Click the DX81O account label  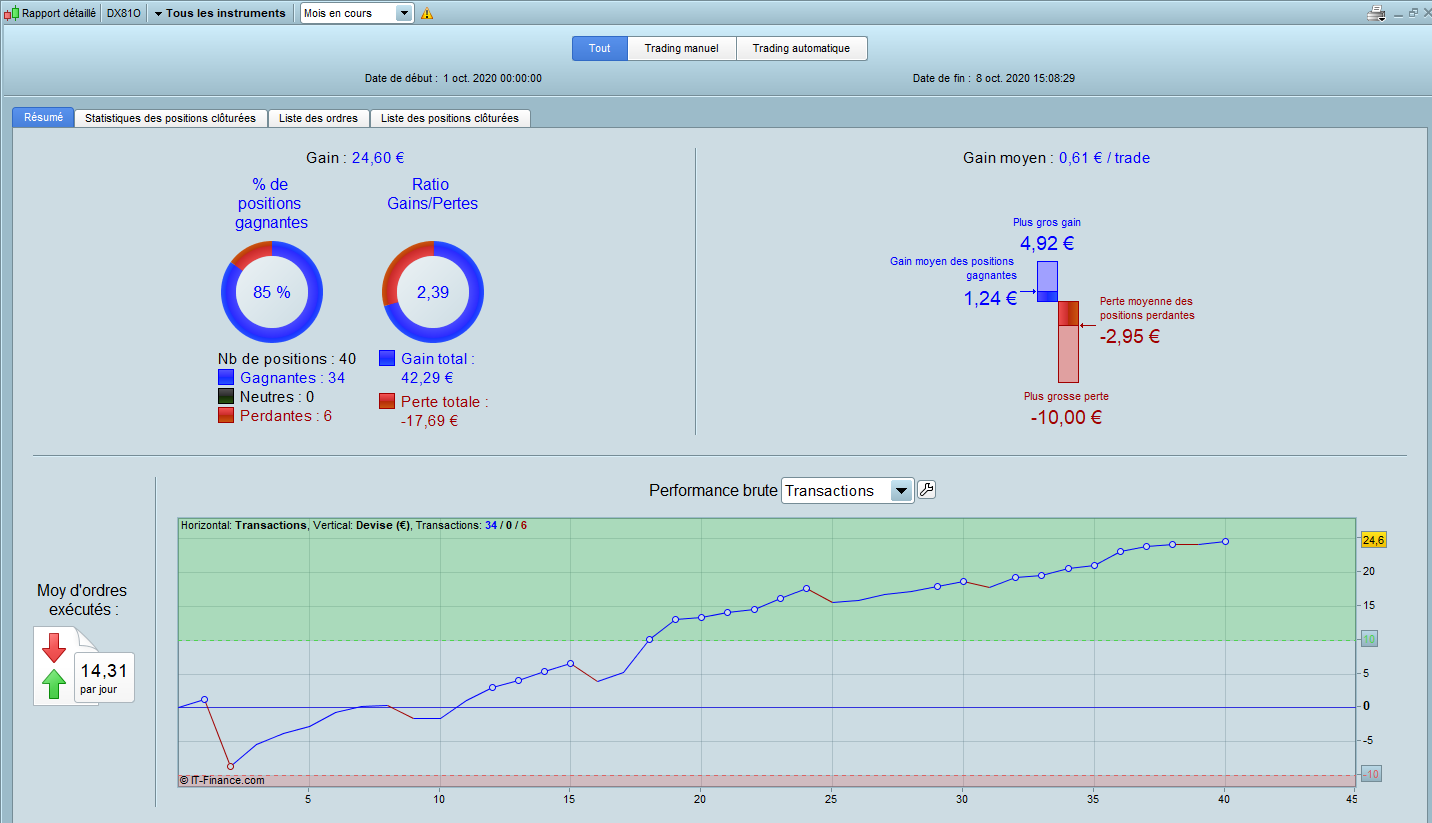click(124, 14)
